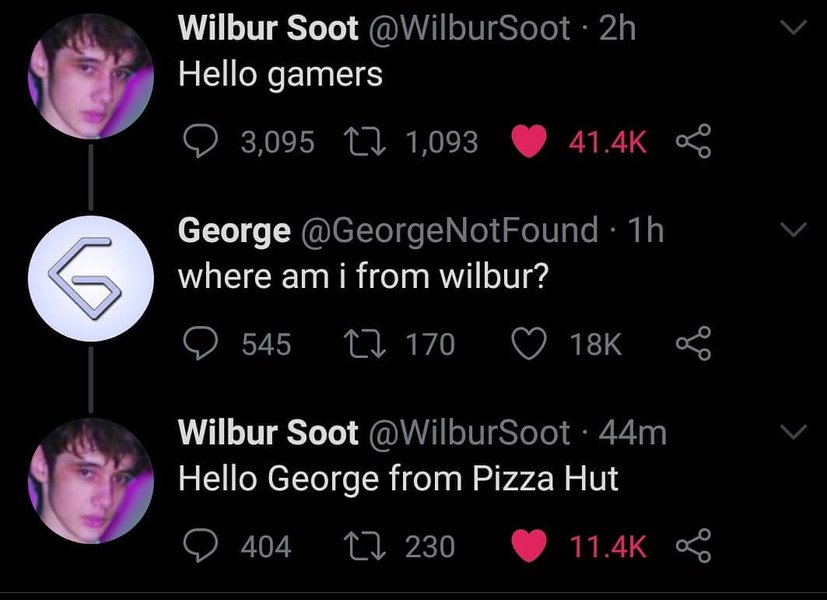This screenshot has height=600, width=827.
Task: Retweet George's "where am i from wilbur?" tweet
Action: (375, 344)
